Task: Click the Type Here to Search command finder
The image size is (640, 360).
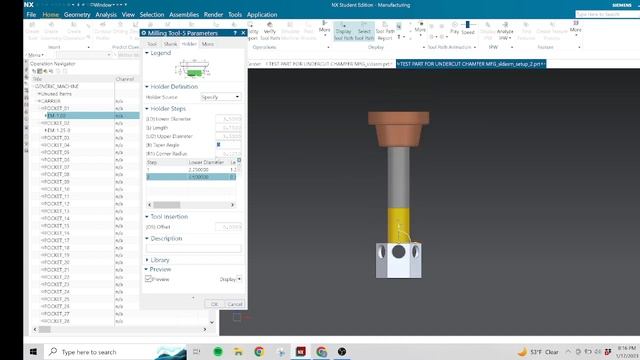Action: pos(607,14)
